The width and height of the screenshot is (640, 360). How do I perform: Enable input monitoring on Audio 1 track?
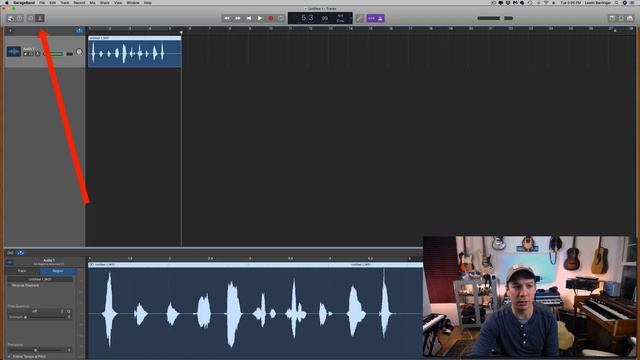[38, 54]
